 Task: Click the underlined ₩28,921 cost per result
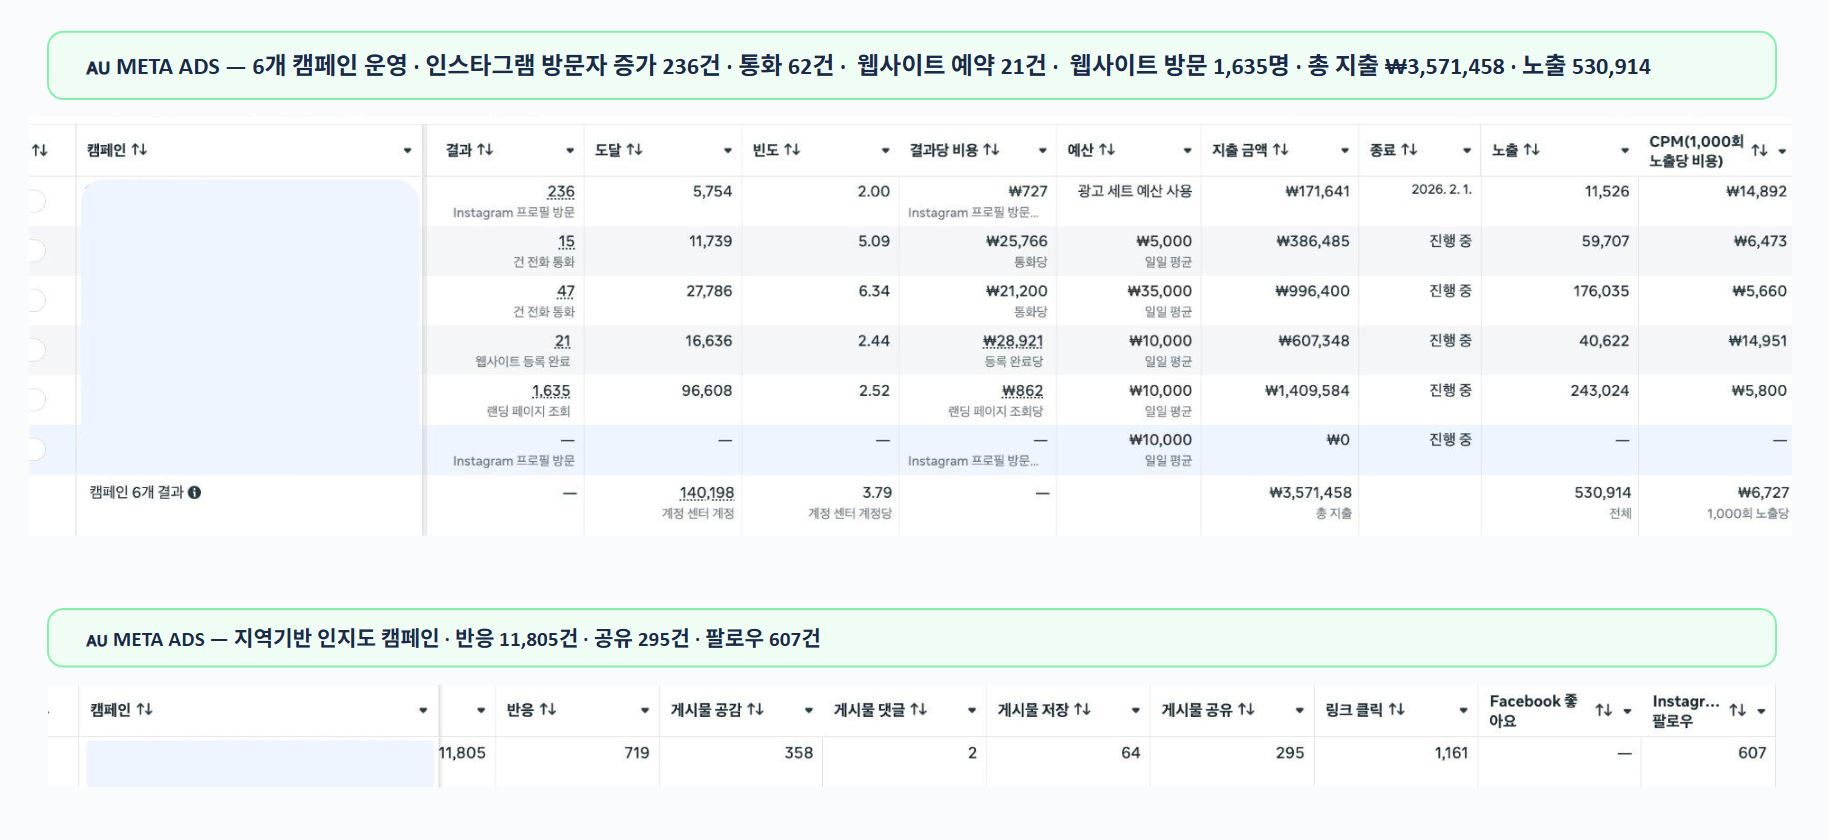pos(1012,341)
